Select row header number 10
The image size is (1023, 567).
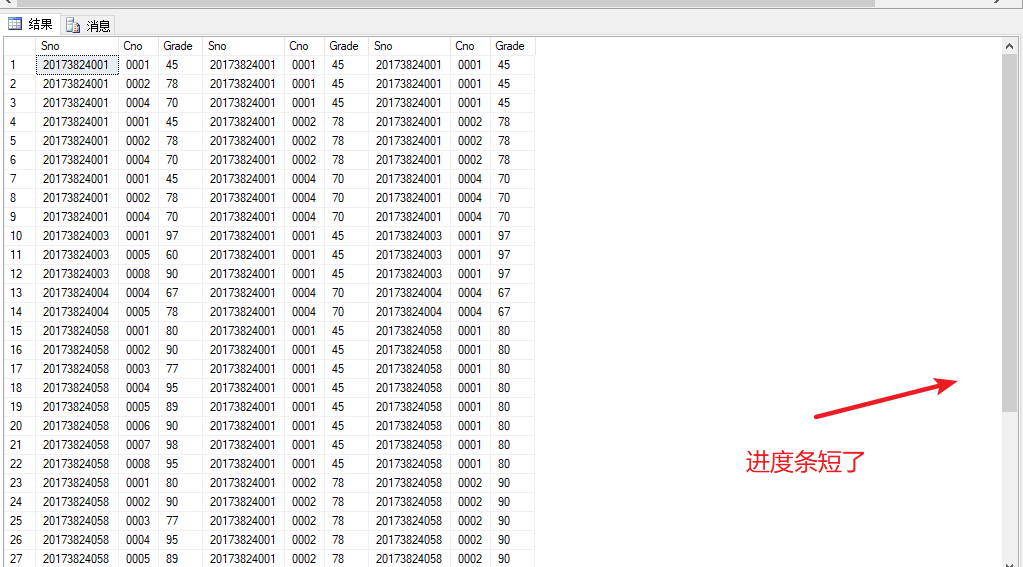pos(20,236)
